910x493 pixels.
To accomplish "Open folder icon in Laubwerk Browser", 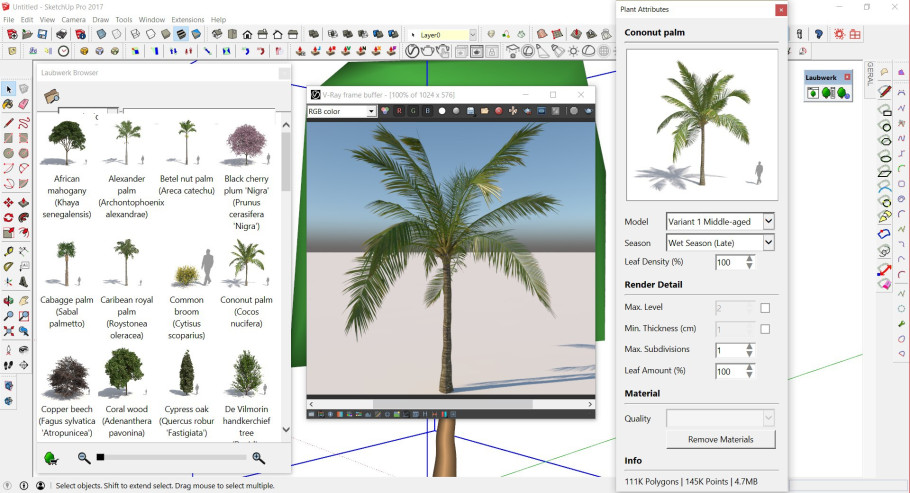I will click(x=52, y=96).
